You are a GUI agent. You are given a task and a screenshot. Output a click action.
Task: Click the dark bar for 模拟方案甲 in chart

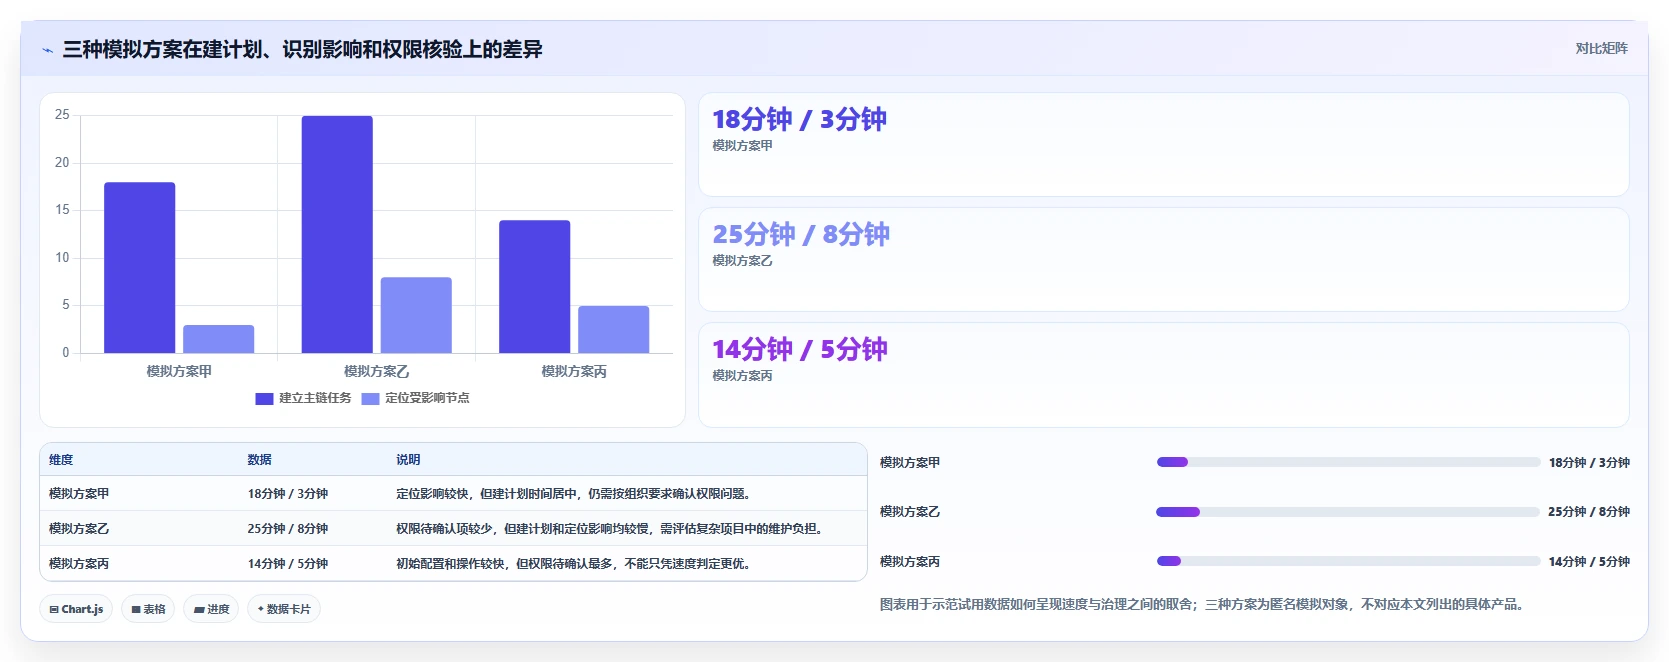pos(140,267)
